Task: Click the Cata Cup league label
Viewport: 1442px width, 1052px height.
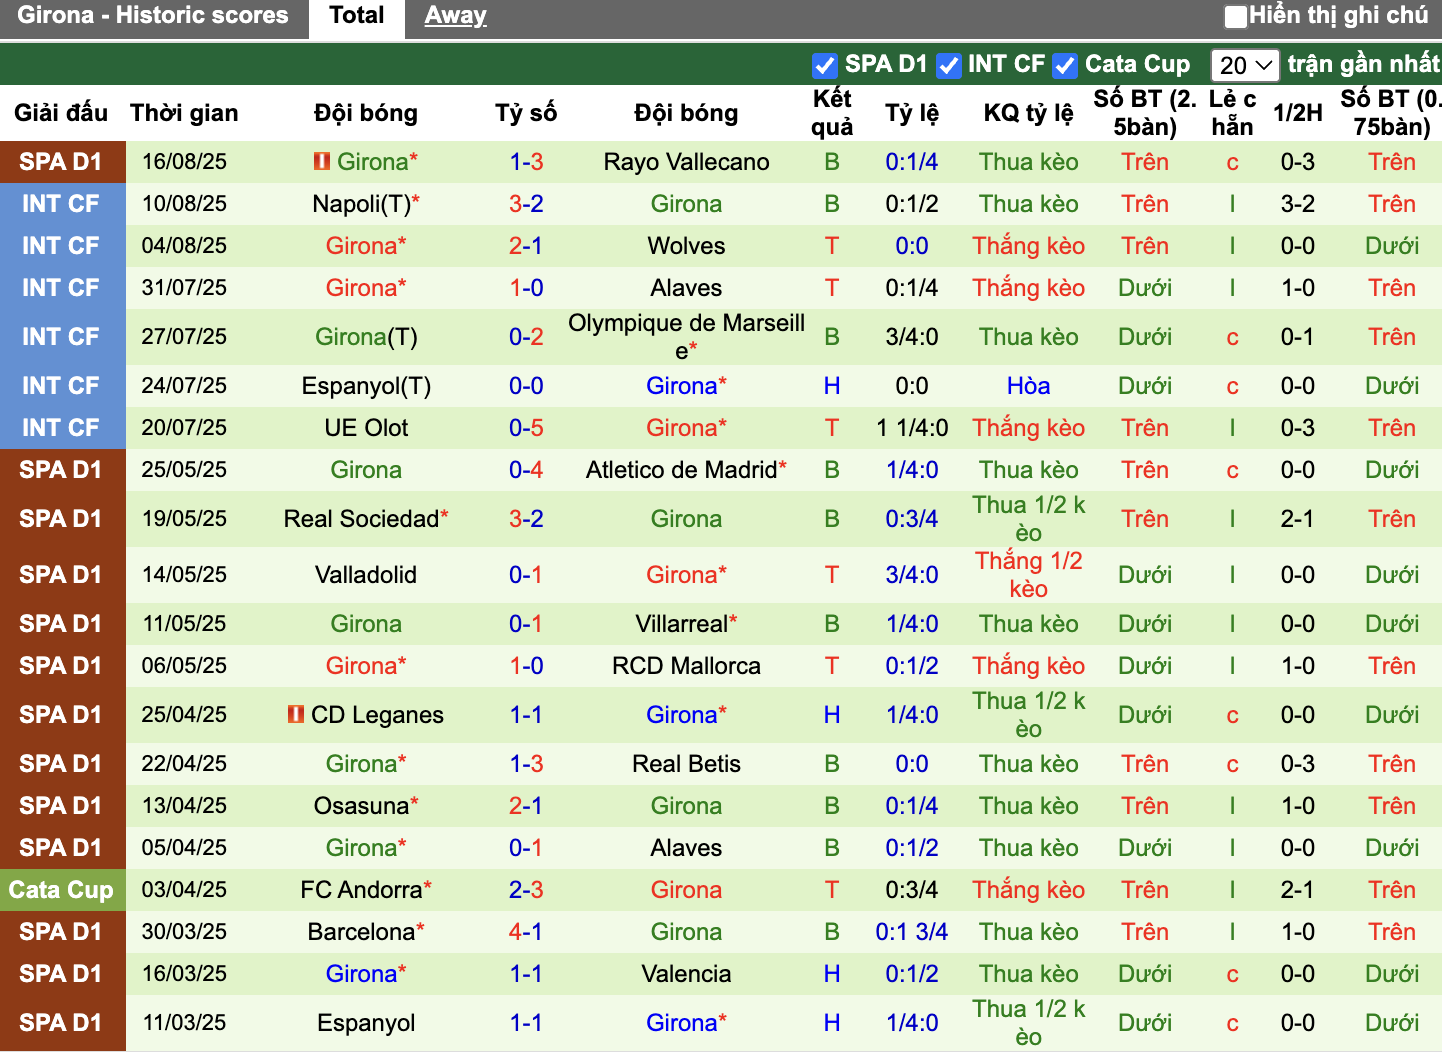Action: pos(61,890)
